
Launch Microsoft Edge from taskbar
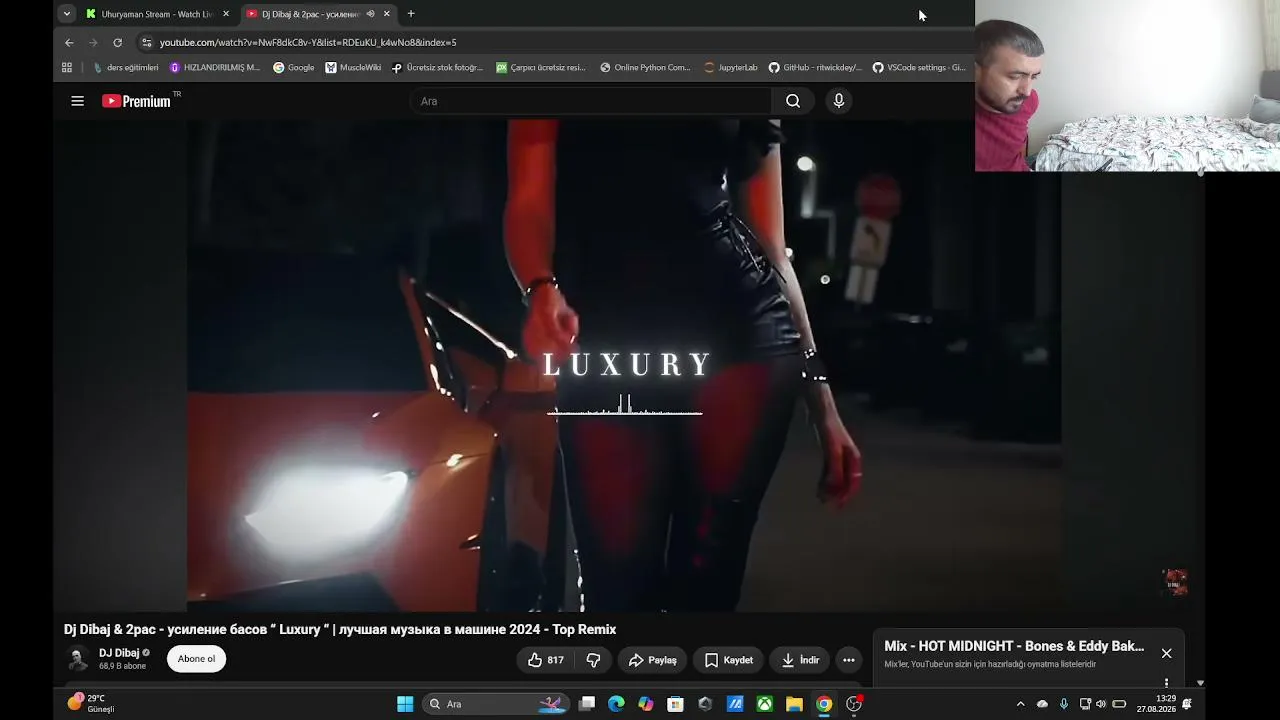click(x=616, y=704)
